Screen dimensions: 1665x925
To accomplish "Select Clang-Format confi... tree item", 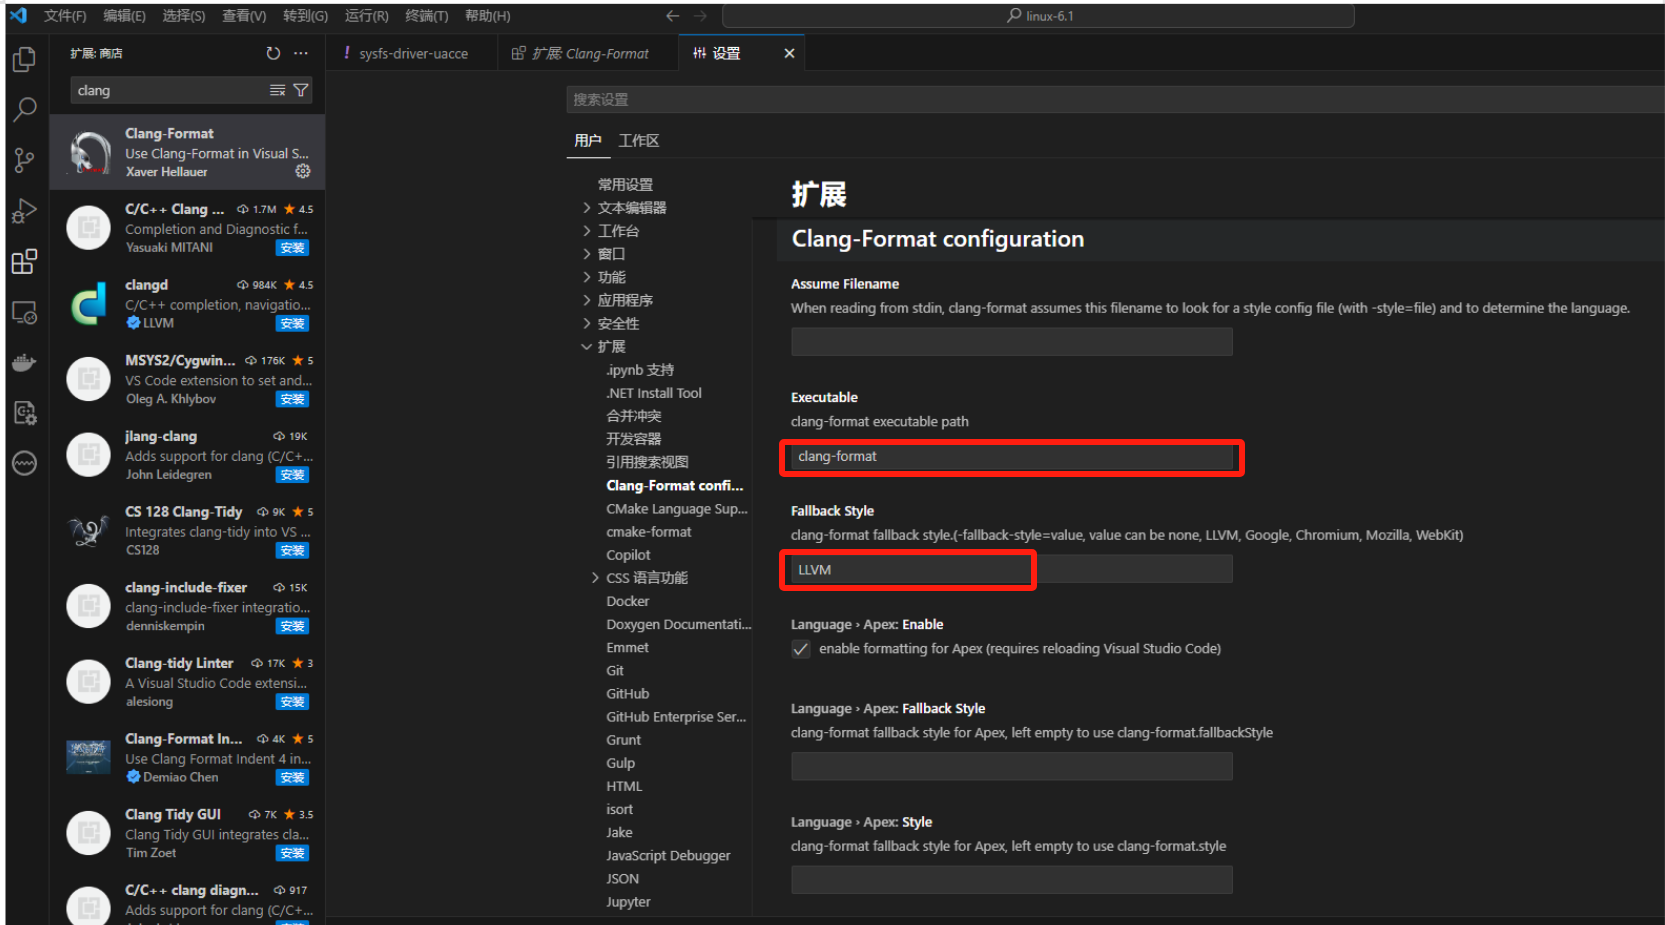I will tap(675, 486).
